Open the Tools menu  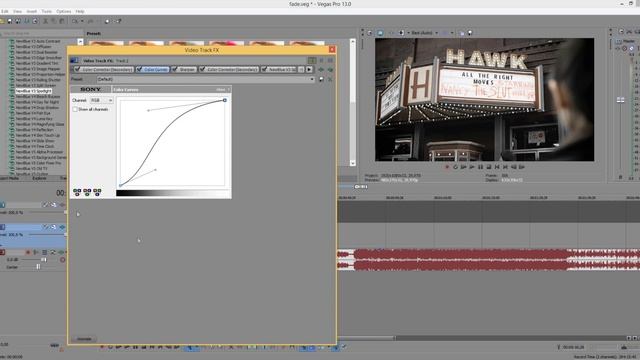point(47,11)
